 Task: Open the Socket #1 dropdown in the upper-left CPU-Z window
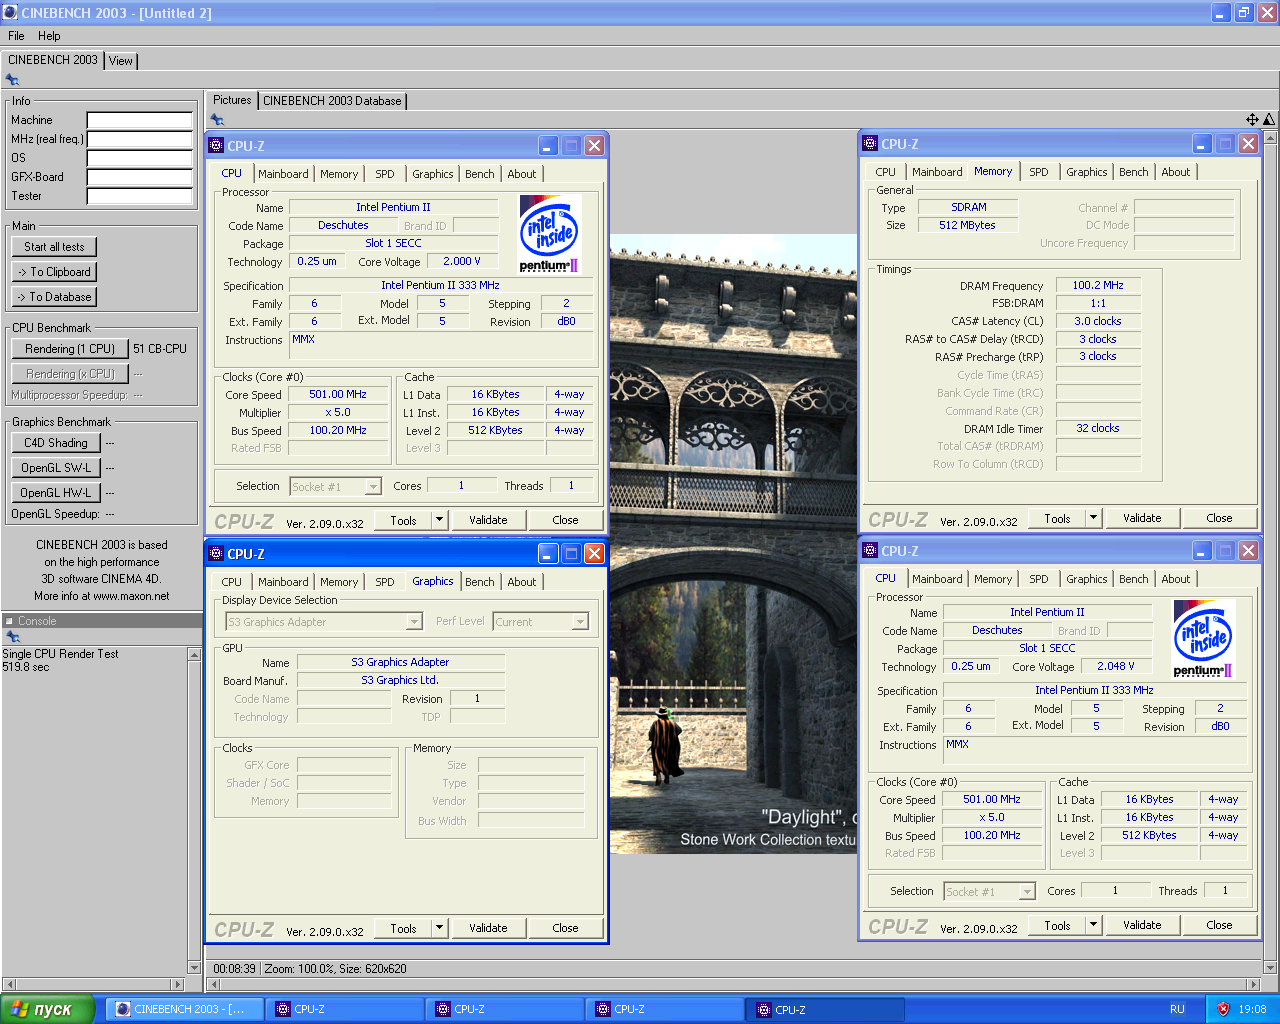pos(373,487)
